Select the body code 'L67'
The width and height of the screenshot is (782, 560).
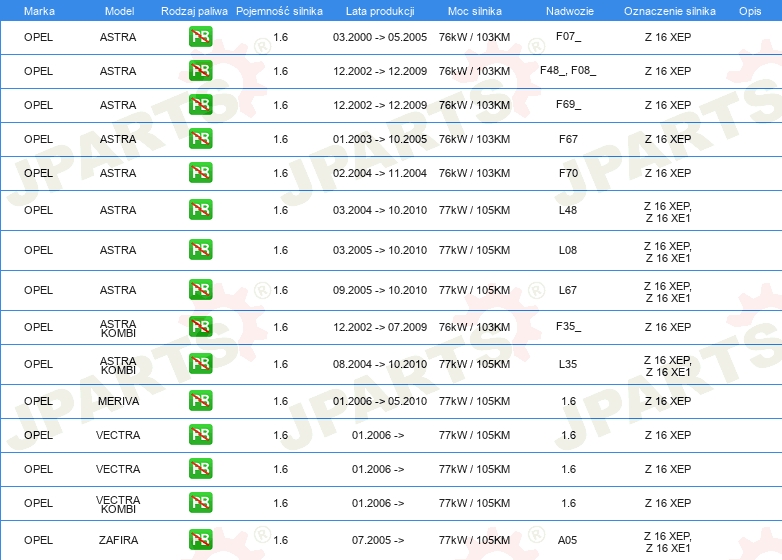[568, 290]
